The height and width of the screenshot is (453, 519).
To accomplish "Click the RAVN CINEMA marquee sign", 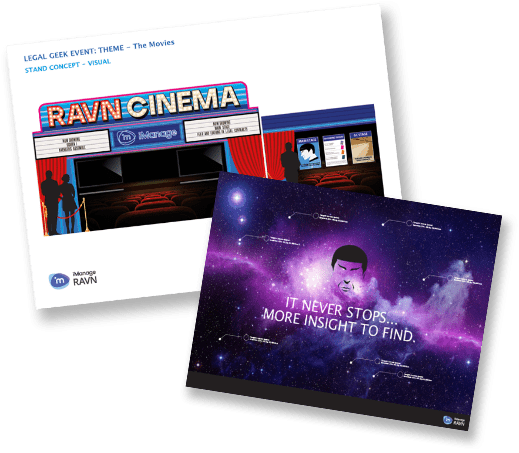I will [x=143, y=106].
